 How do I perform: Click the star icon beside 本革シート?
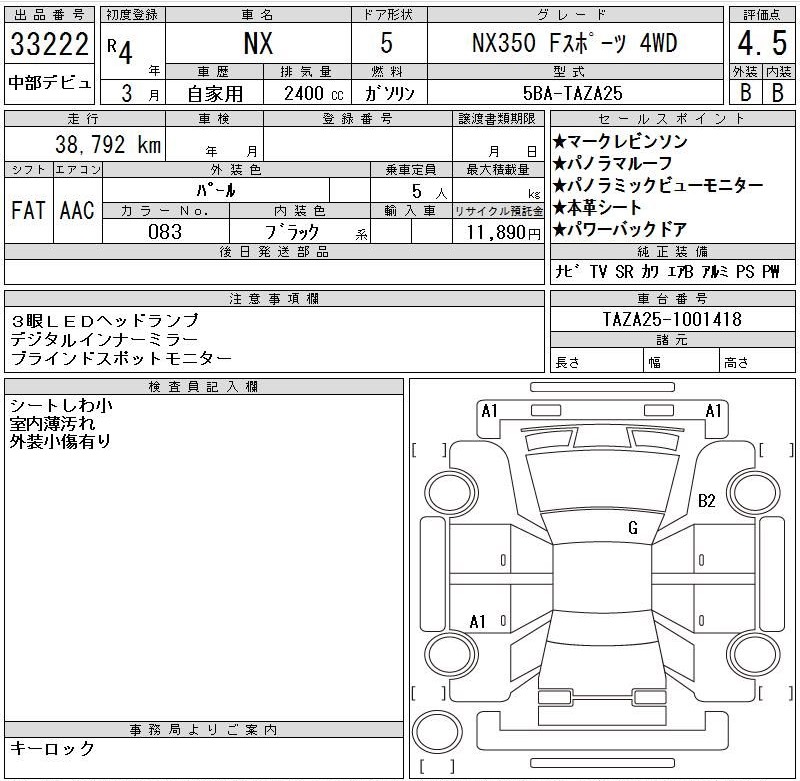point(560,209)
